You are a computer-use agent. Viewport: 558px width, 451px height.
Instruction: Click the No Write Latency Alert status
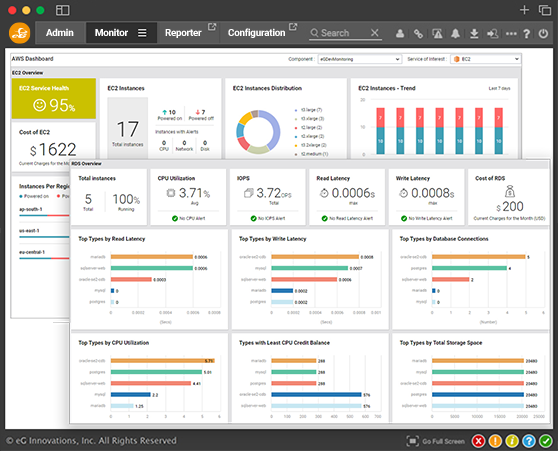pyautogui.click(x=427, y=219)
